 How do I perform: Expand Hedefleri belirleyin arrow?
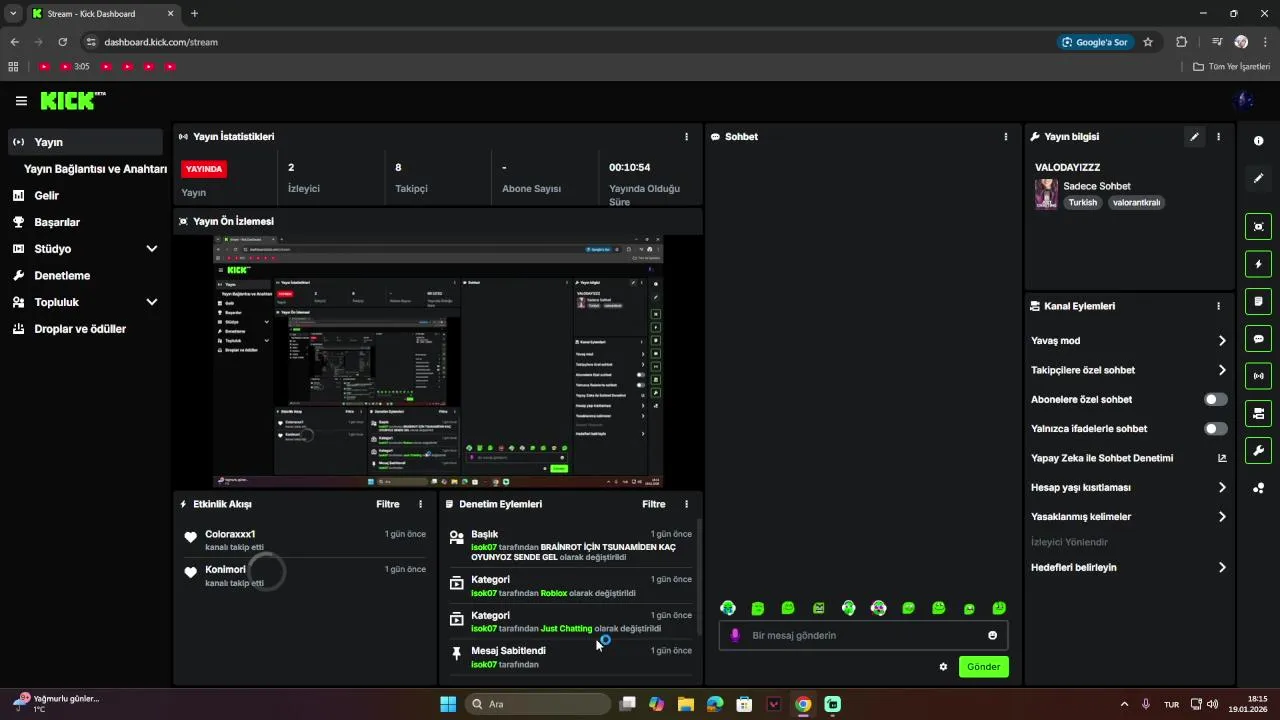[1222, 567]
